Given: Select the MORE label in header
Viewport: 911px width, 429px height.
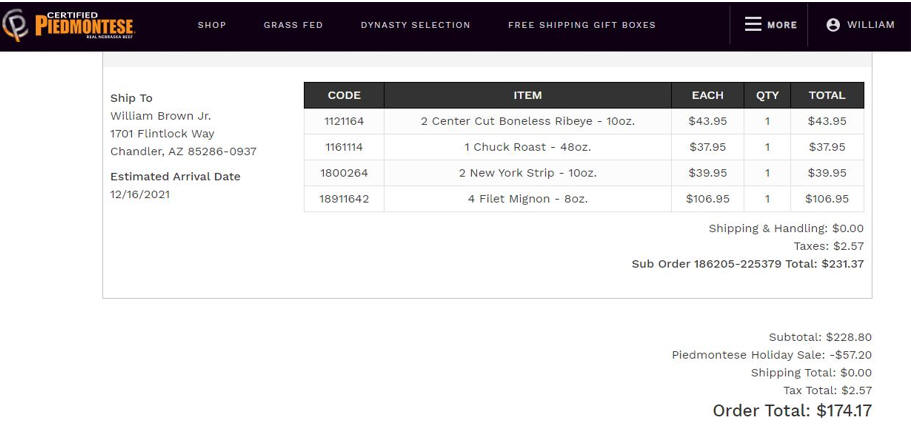Looking at the screenshot, I should pyautogui.click(x=782, y=25).
